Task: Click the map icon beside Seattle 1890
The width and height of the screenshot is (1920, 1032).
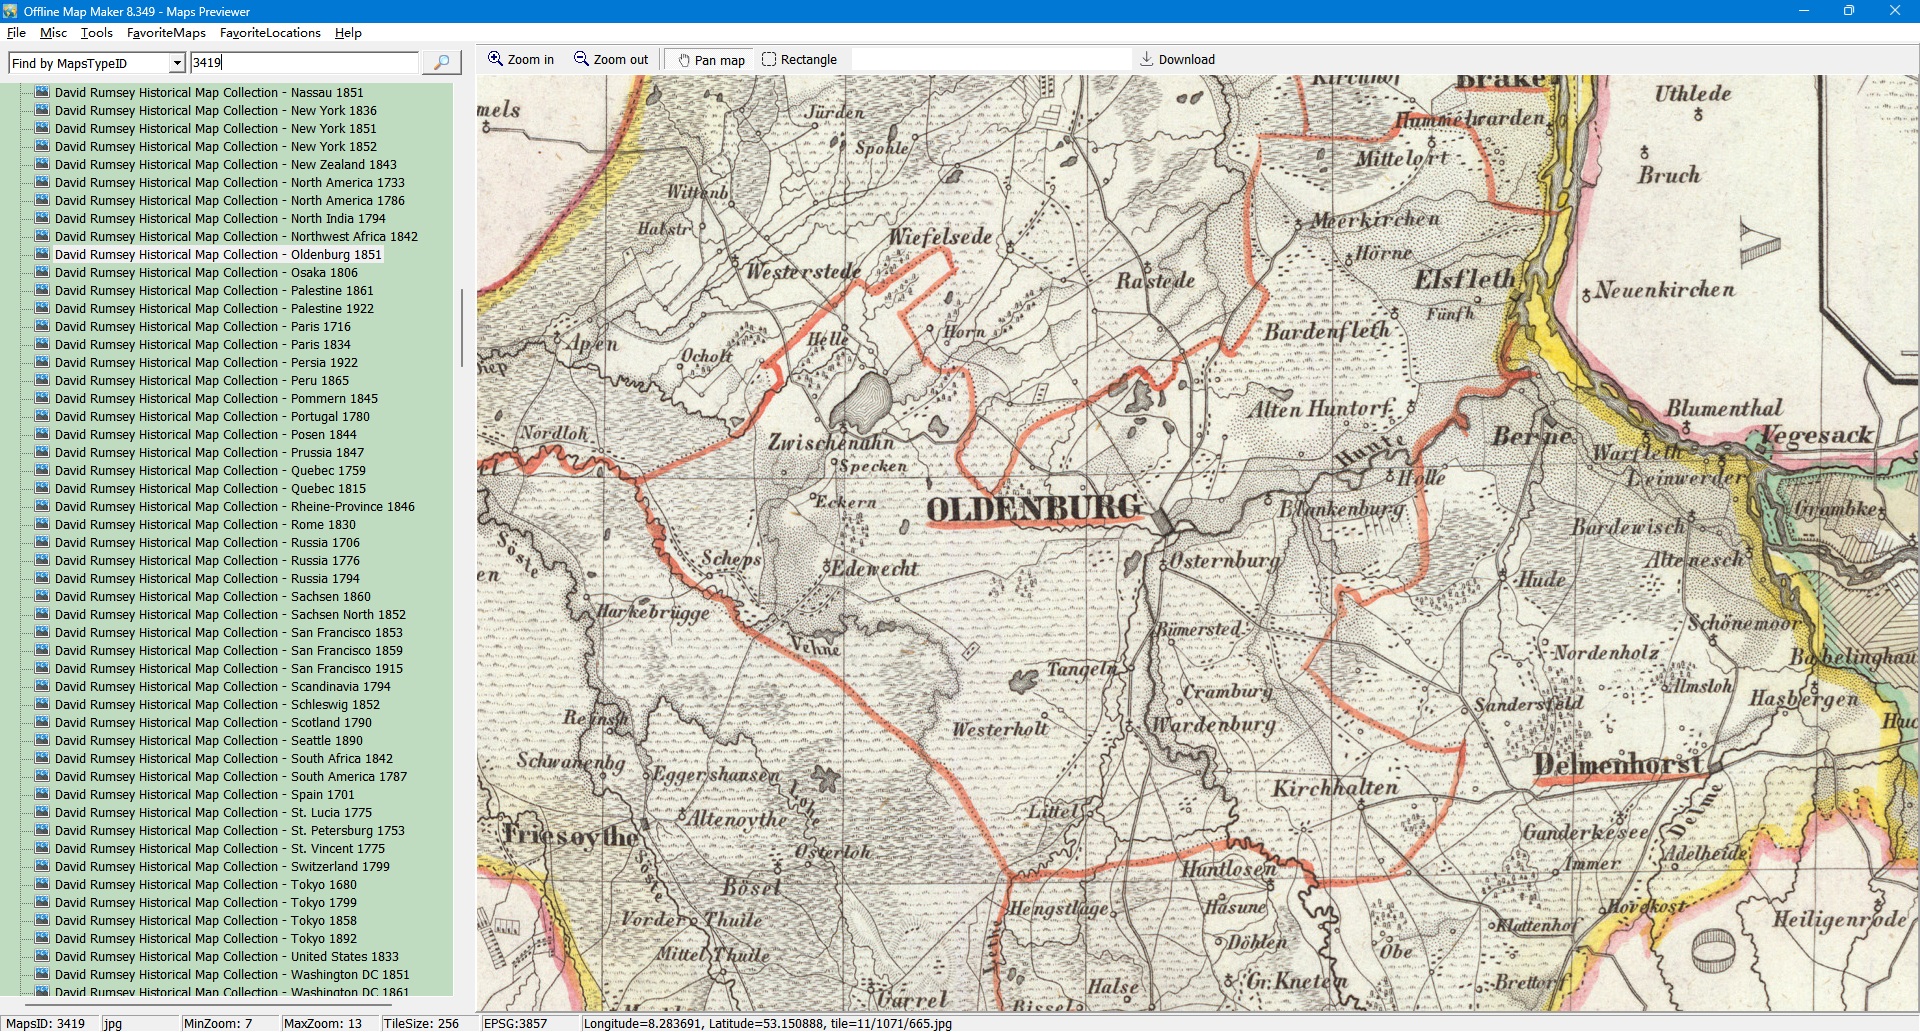Action: [x=42, y=740]
